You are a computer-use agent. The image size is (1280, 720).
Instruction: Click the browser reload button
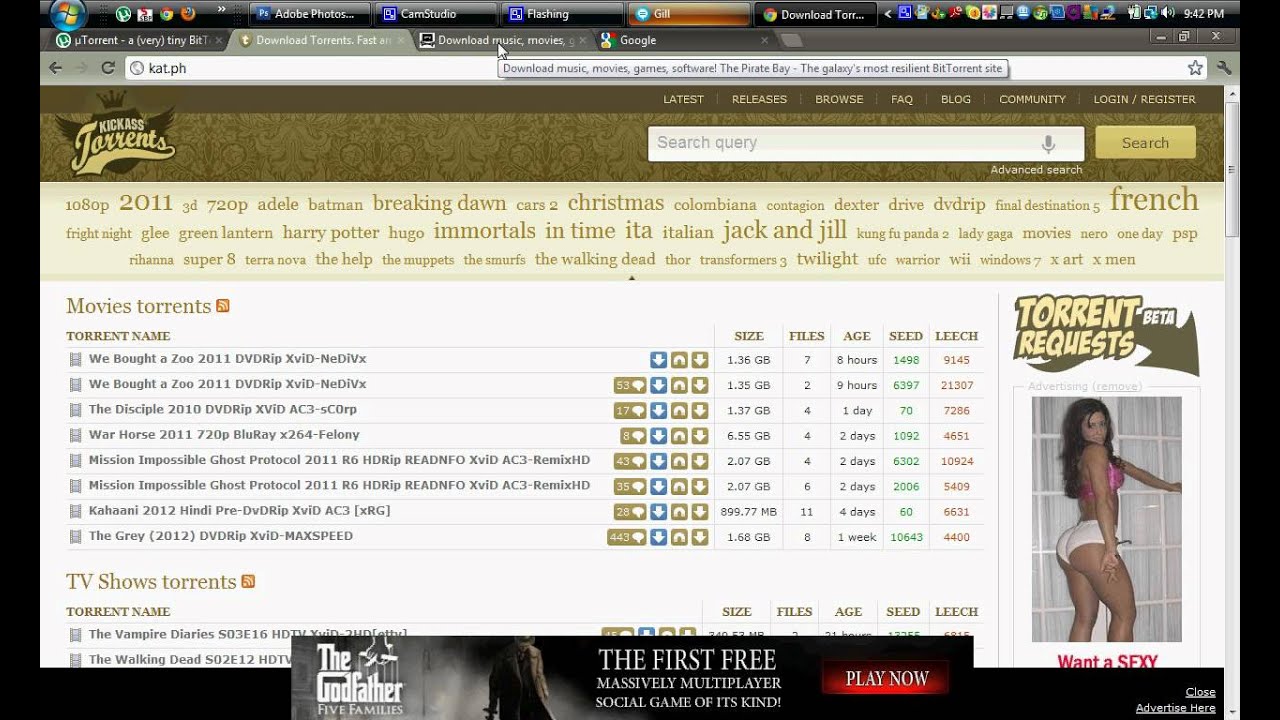(x=108, y=68)
